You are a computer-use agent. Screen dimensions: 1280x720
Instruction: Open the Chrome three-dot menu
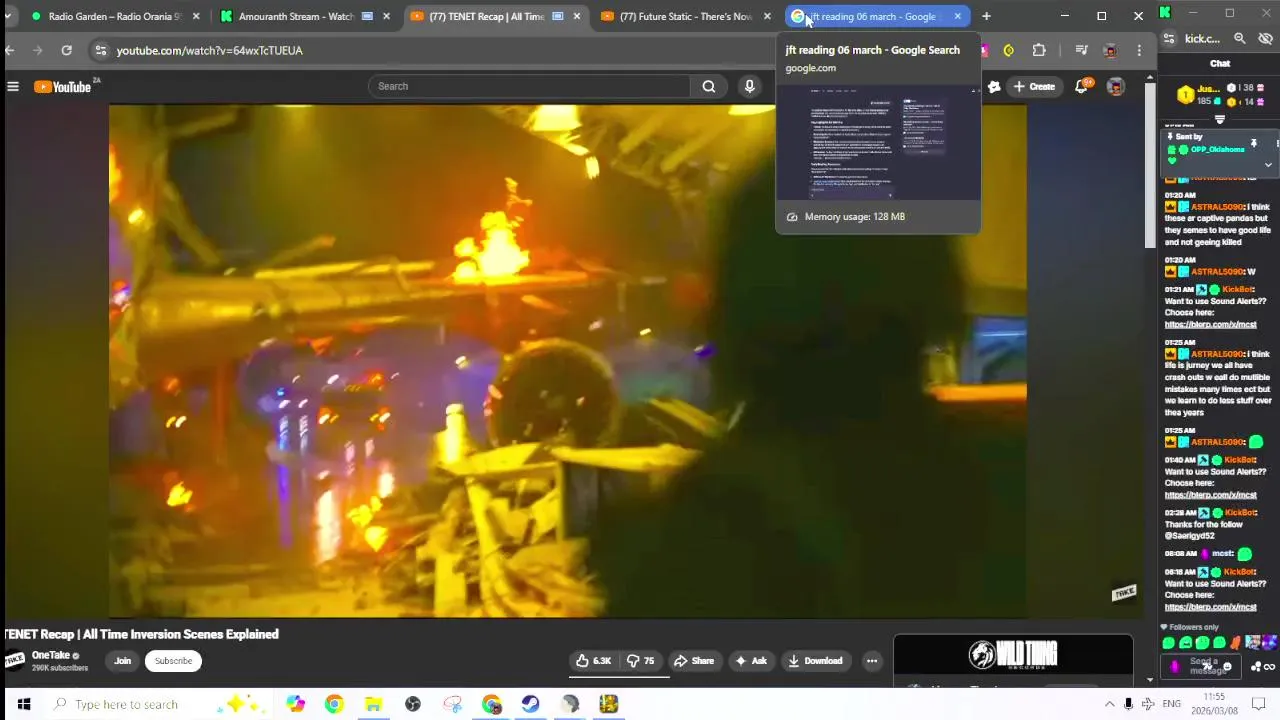tap(1139, 50)
